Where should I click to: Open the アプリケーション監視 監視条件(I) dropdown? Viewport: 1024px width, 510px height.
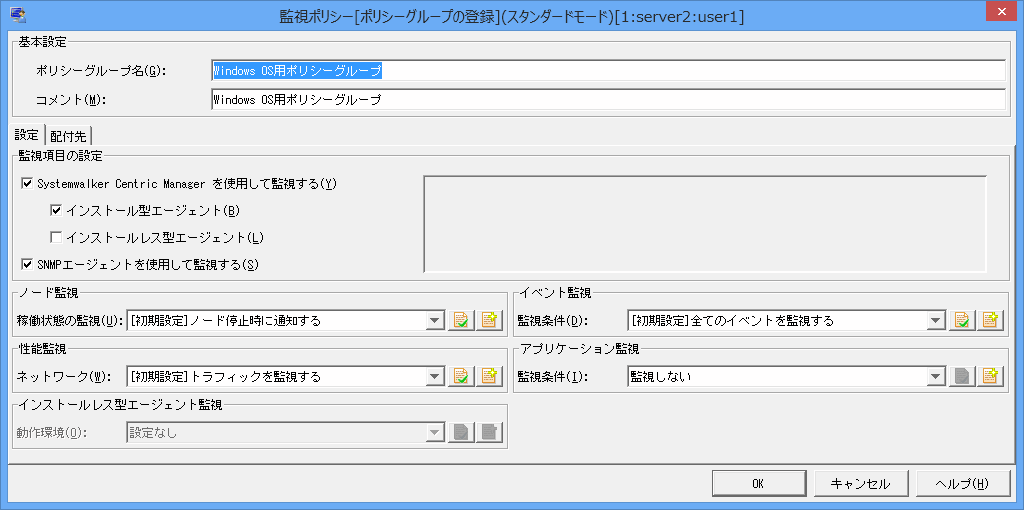pos(936,376)
